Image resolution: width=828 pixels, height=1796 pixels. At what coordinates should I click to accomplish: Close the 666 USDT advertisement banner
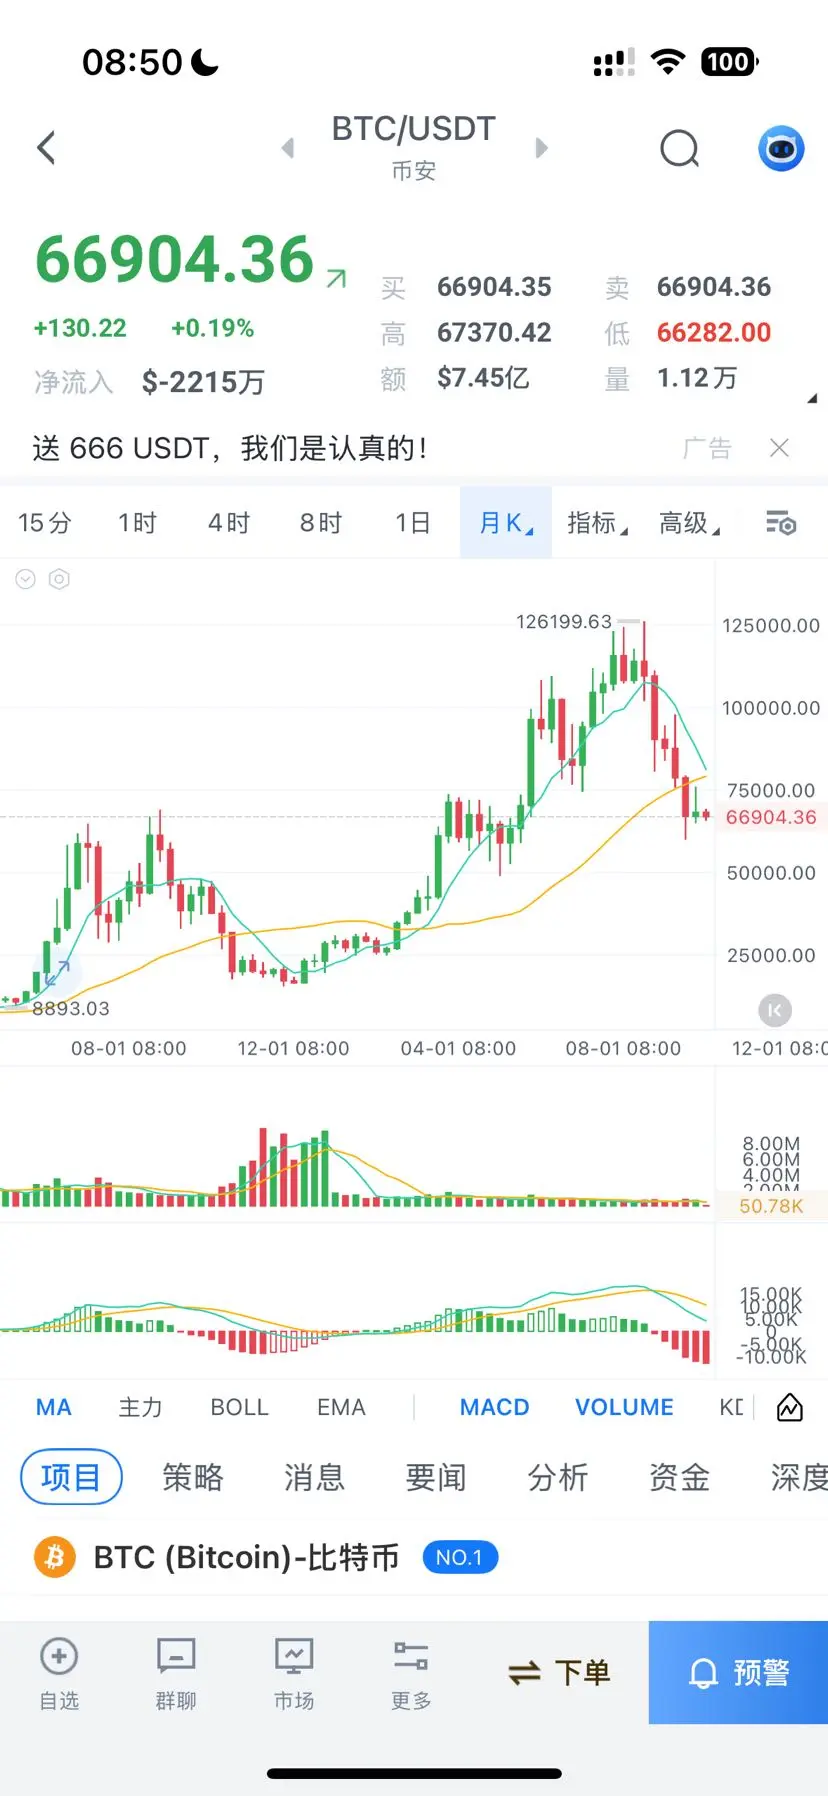pyautogui.click(x=779, y=448)
